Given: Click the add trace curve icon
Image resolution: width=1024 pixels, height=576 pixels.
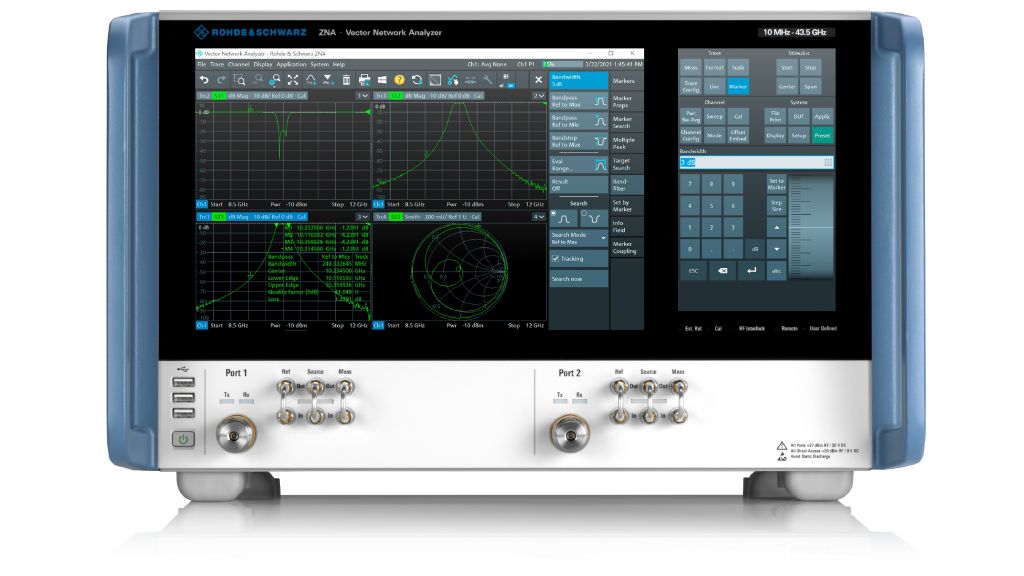Looking at the screenshot, I should [311, 80].
